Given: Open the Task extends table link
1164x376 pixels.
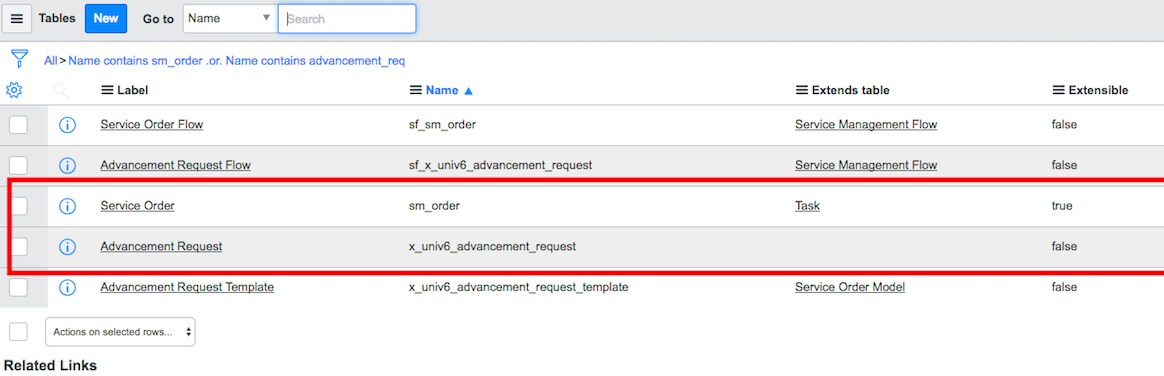Looking at the screenshot, I should point(807,206).
